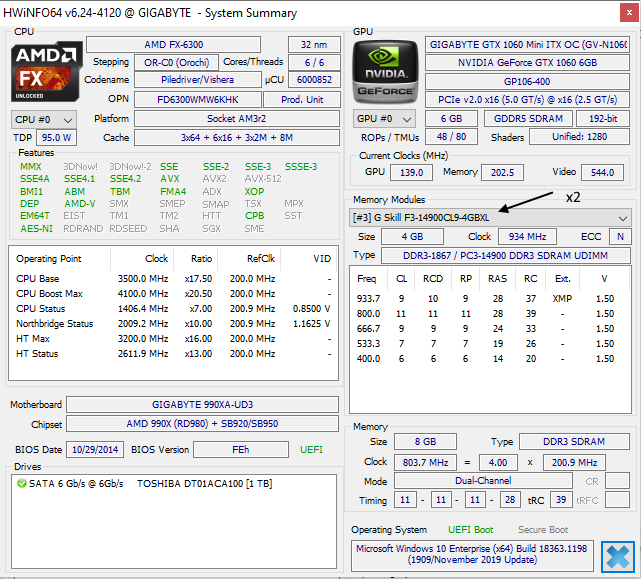
Task: Click the AVX feature flag
Action: point(170,179)
